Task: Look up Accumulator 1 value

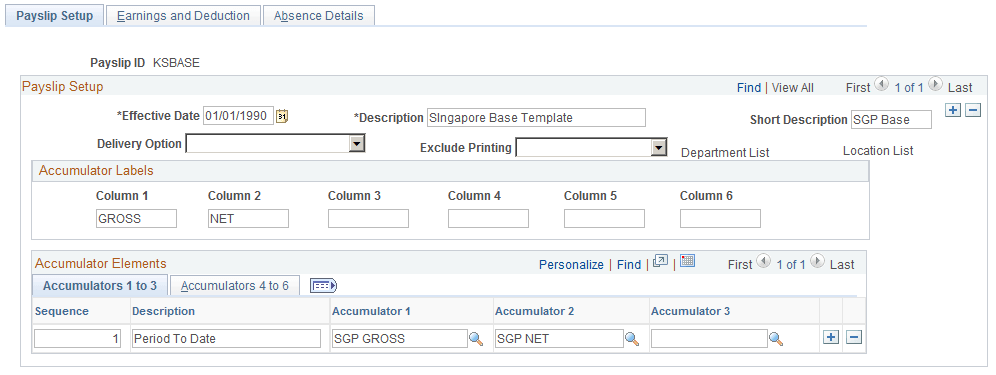Action: [476, 339]
